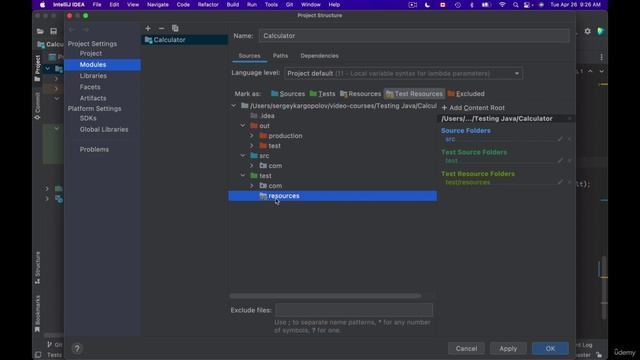The height and width of the screenshot is (360, 640).
Task: Mark folder as Sources
Action: pos(288,94)
